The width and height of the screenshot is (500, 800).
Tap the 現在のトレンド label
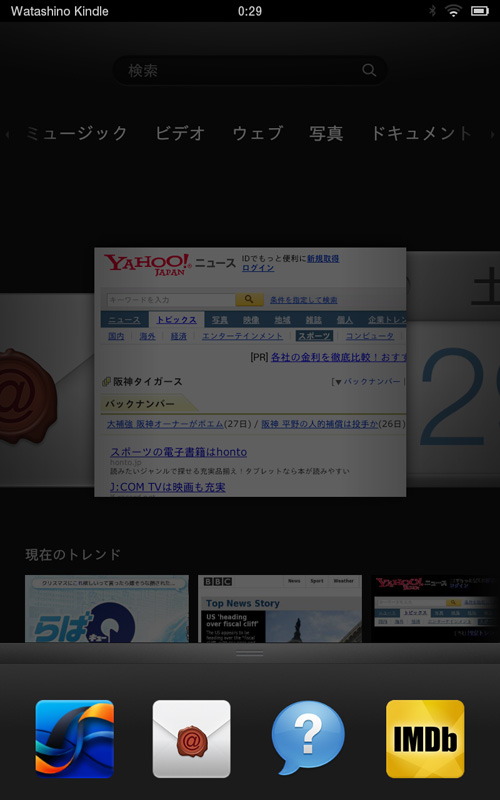click(73, 555)
